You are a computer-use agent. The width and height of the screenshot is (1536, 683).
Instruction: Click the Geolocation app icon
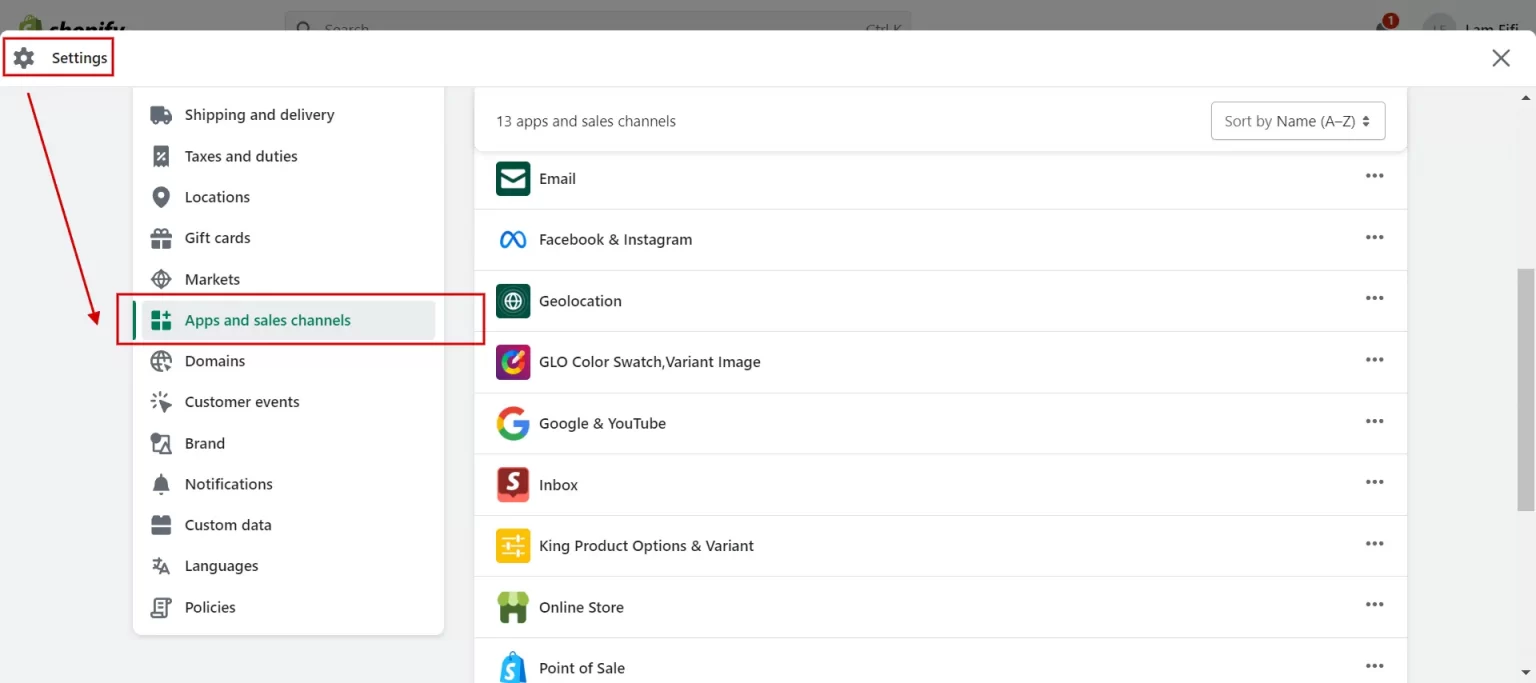tap(513, 301)
